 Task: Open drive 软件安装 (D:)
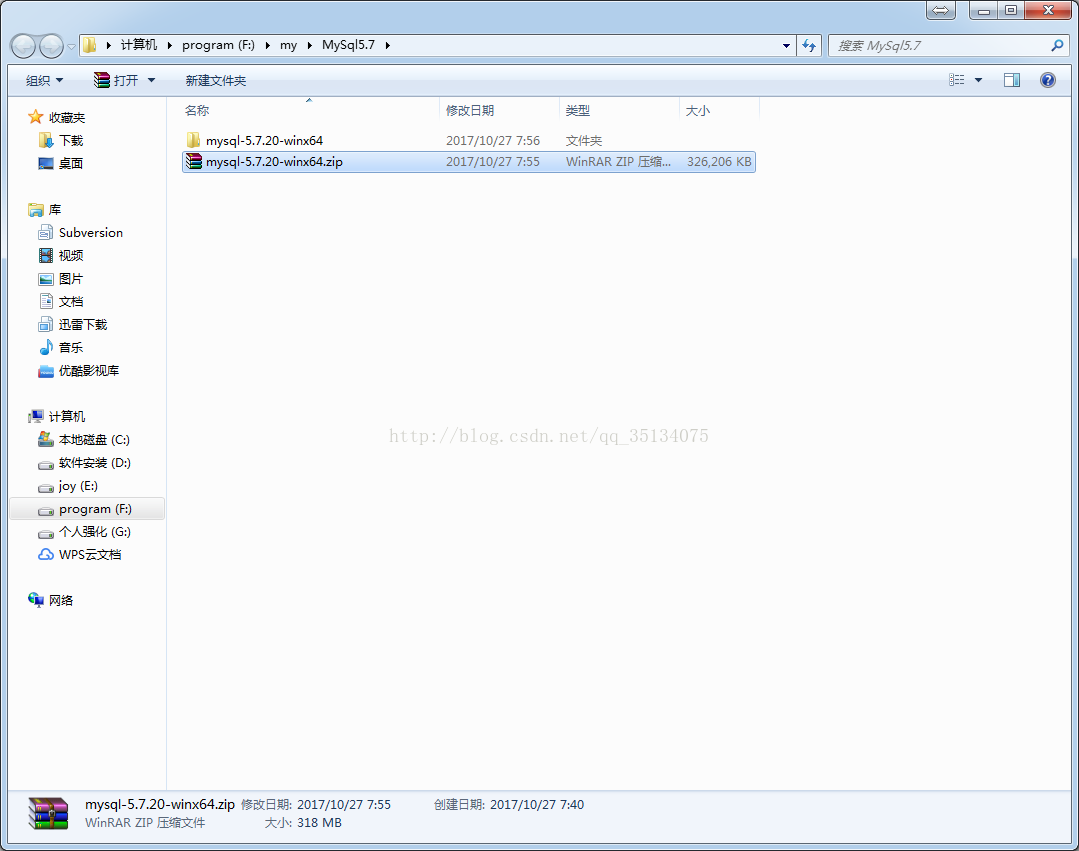pos(95,462)
